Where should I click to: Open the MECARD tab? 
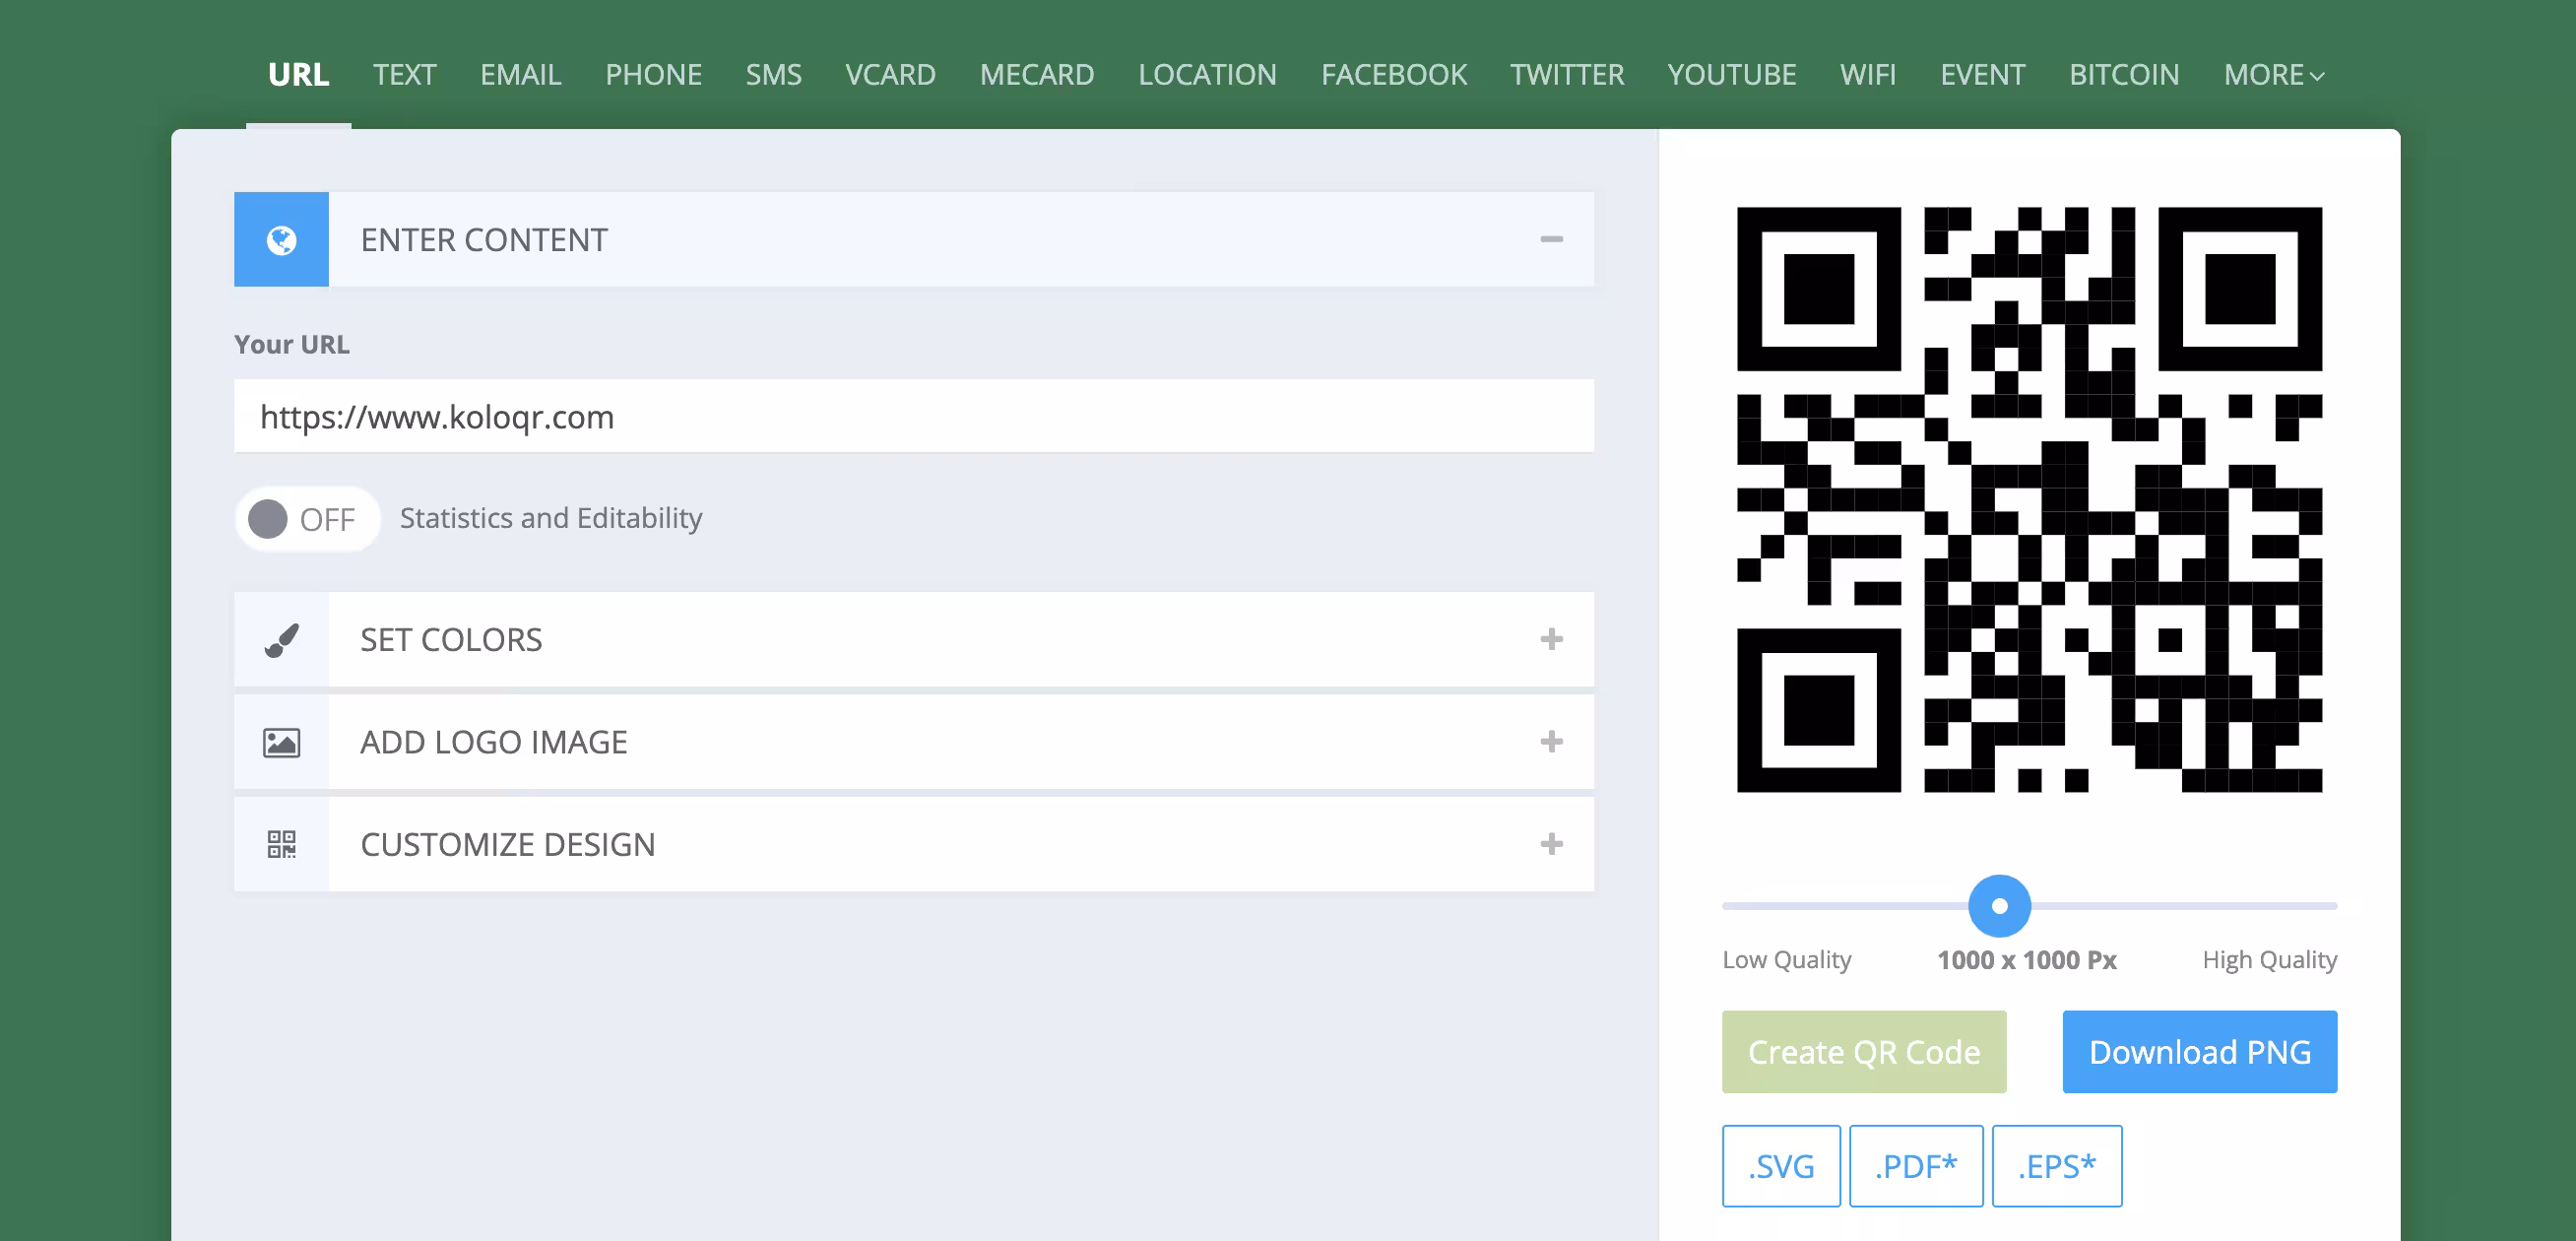(x=1036, y=75)
